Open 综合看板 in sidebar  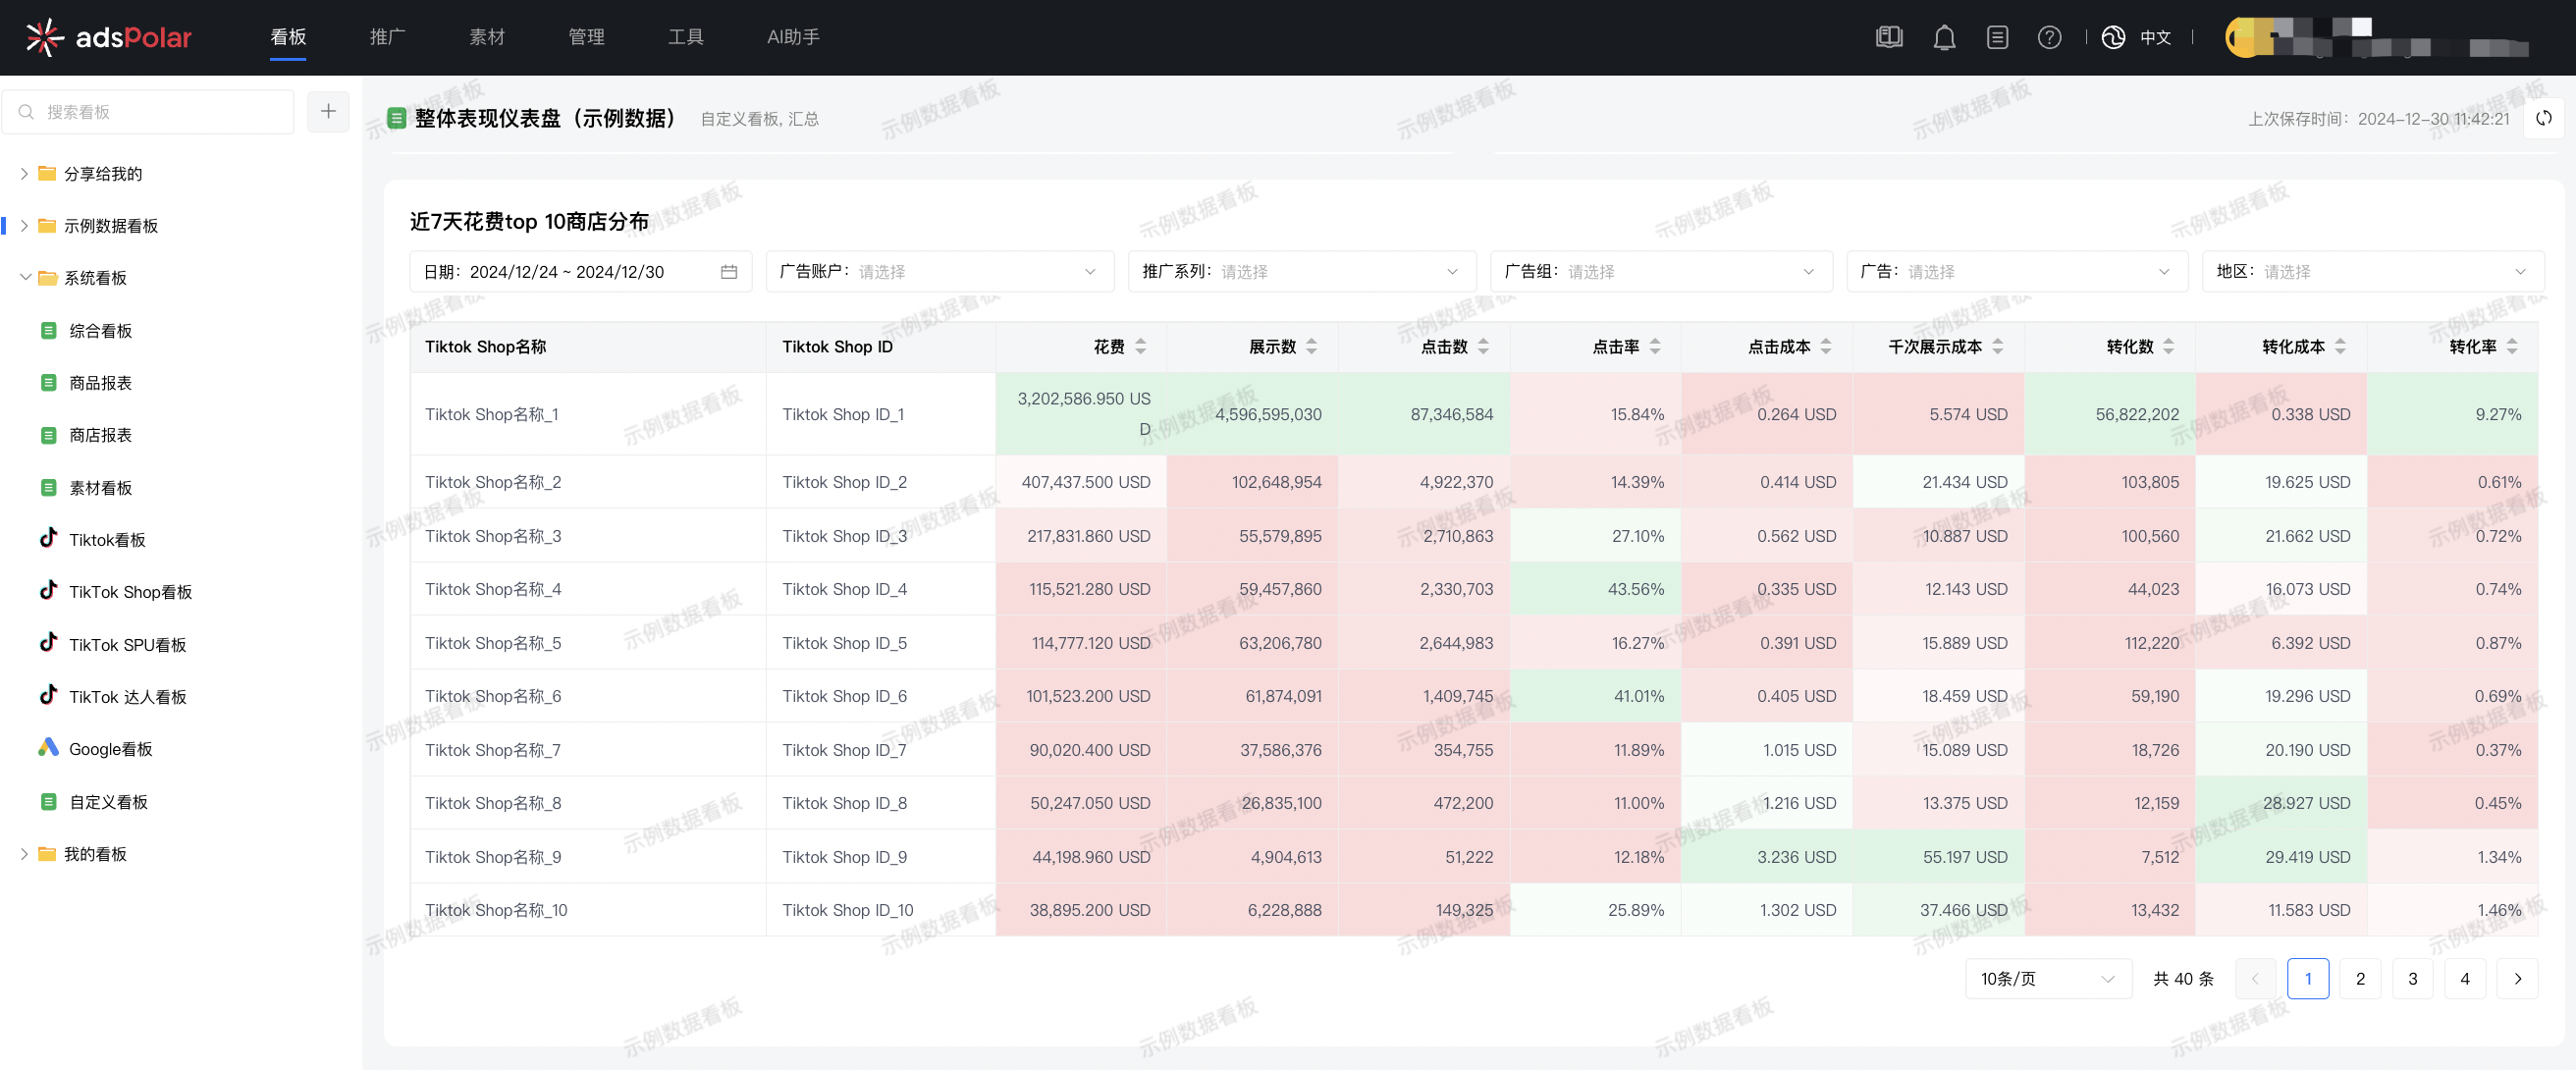[100, 331]
